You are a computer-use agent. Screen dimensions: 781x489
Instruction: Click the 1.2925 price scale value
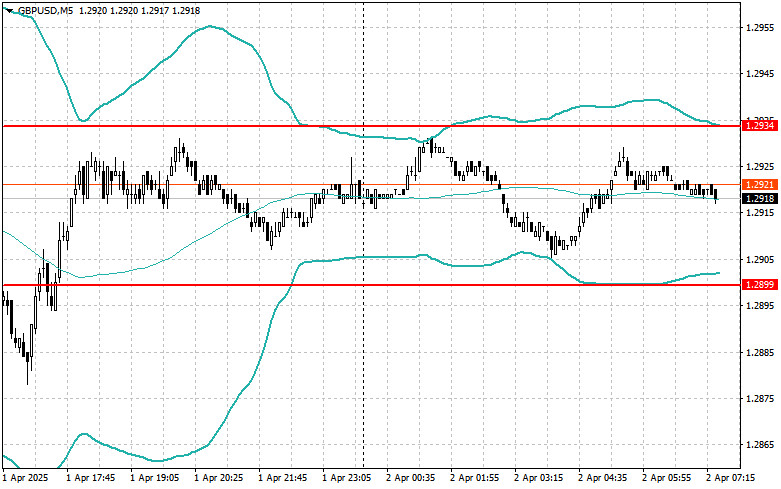(x=761, y=166)
